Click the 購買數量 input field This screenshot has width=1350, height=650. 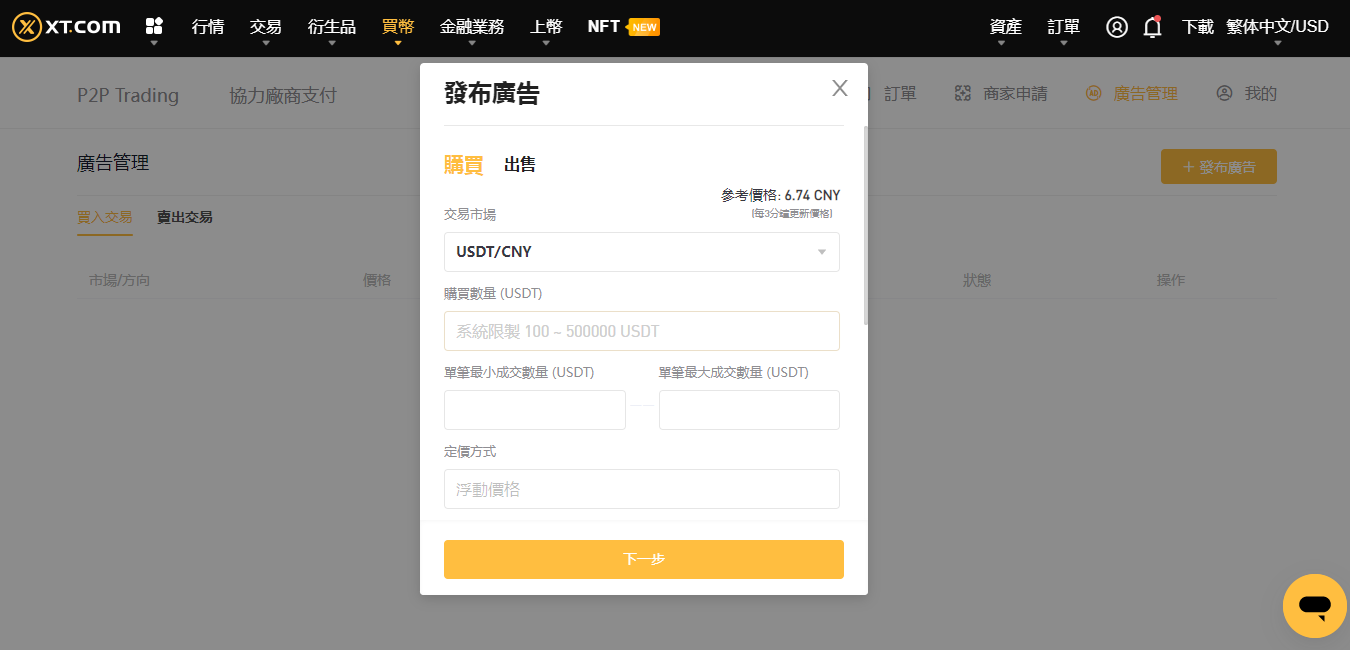[642, 331]
